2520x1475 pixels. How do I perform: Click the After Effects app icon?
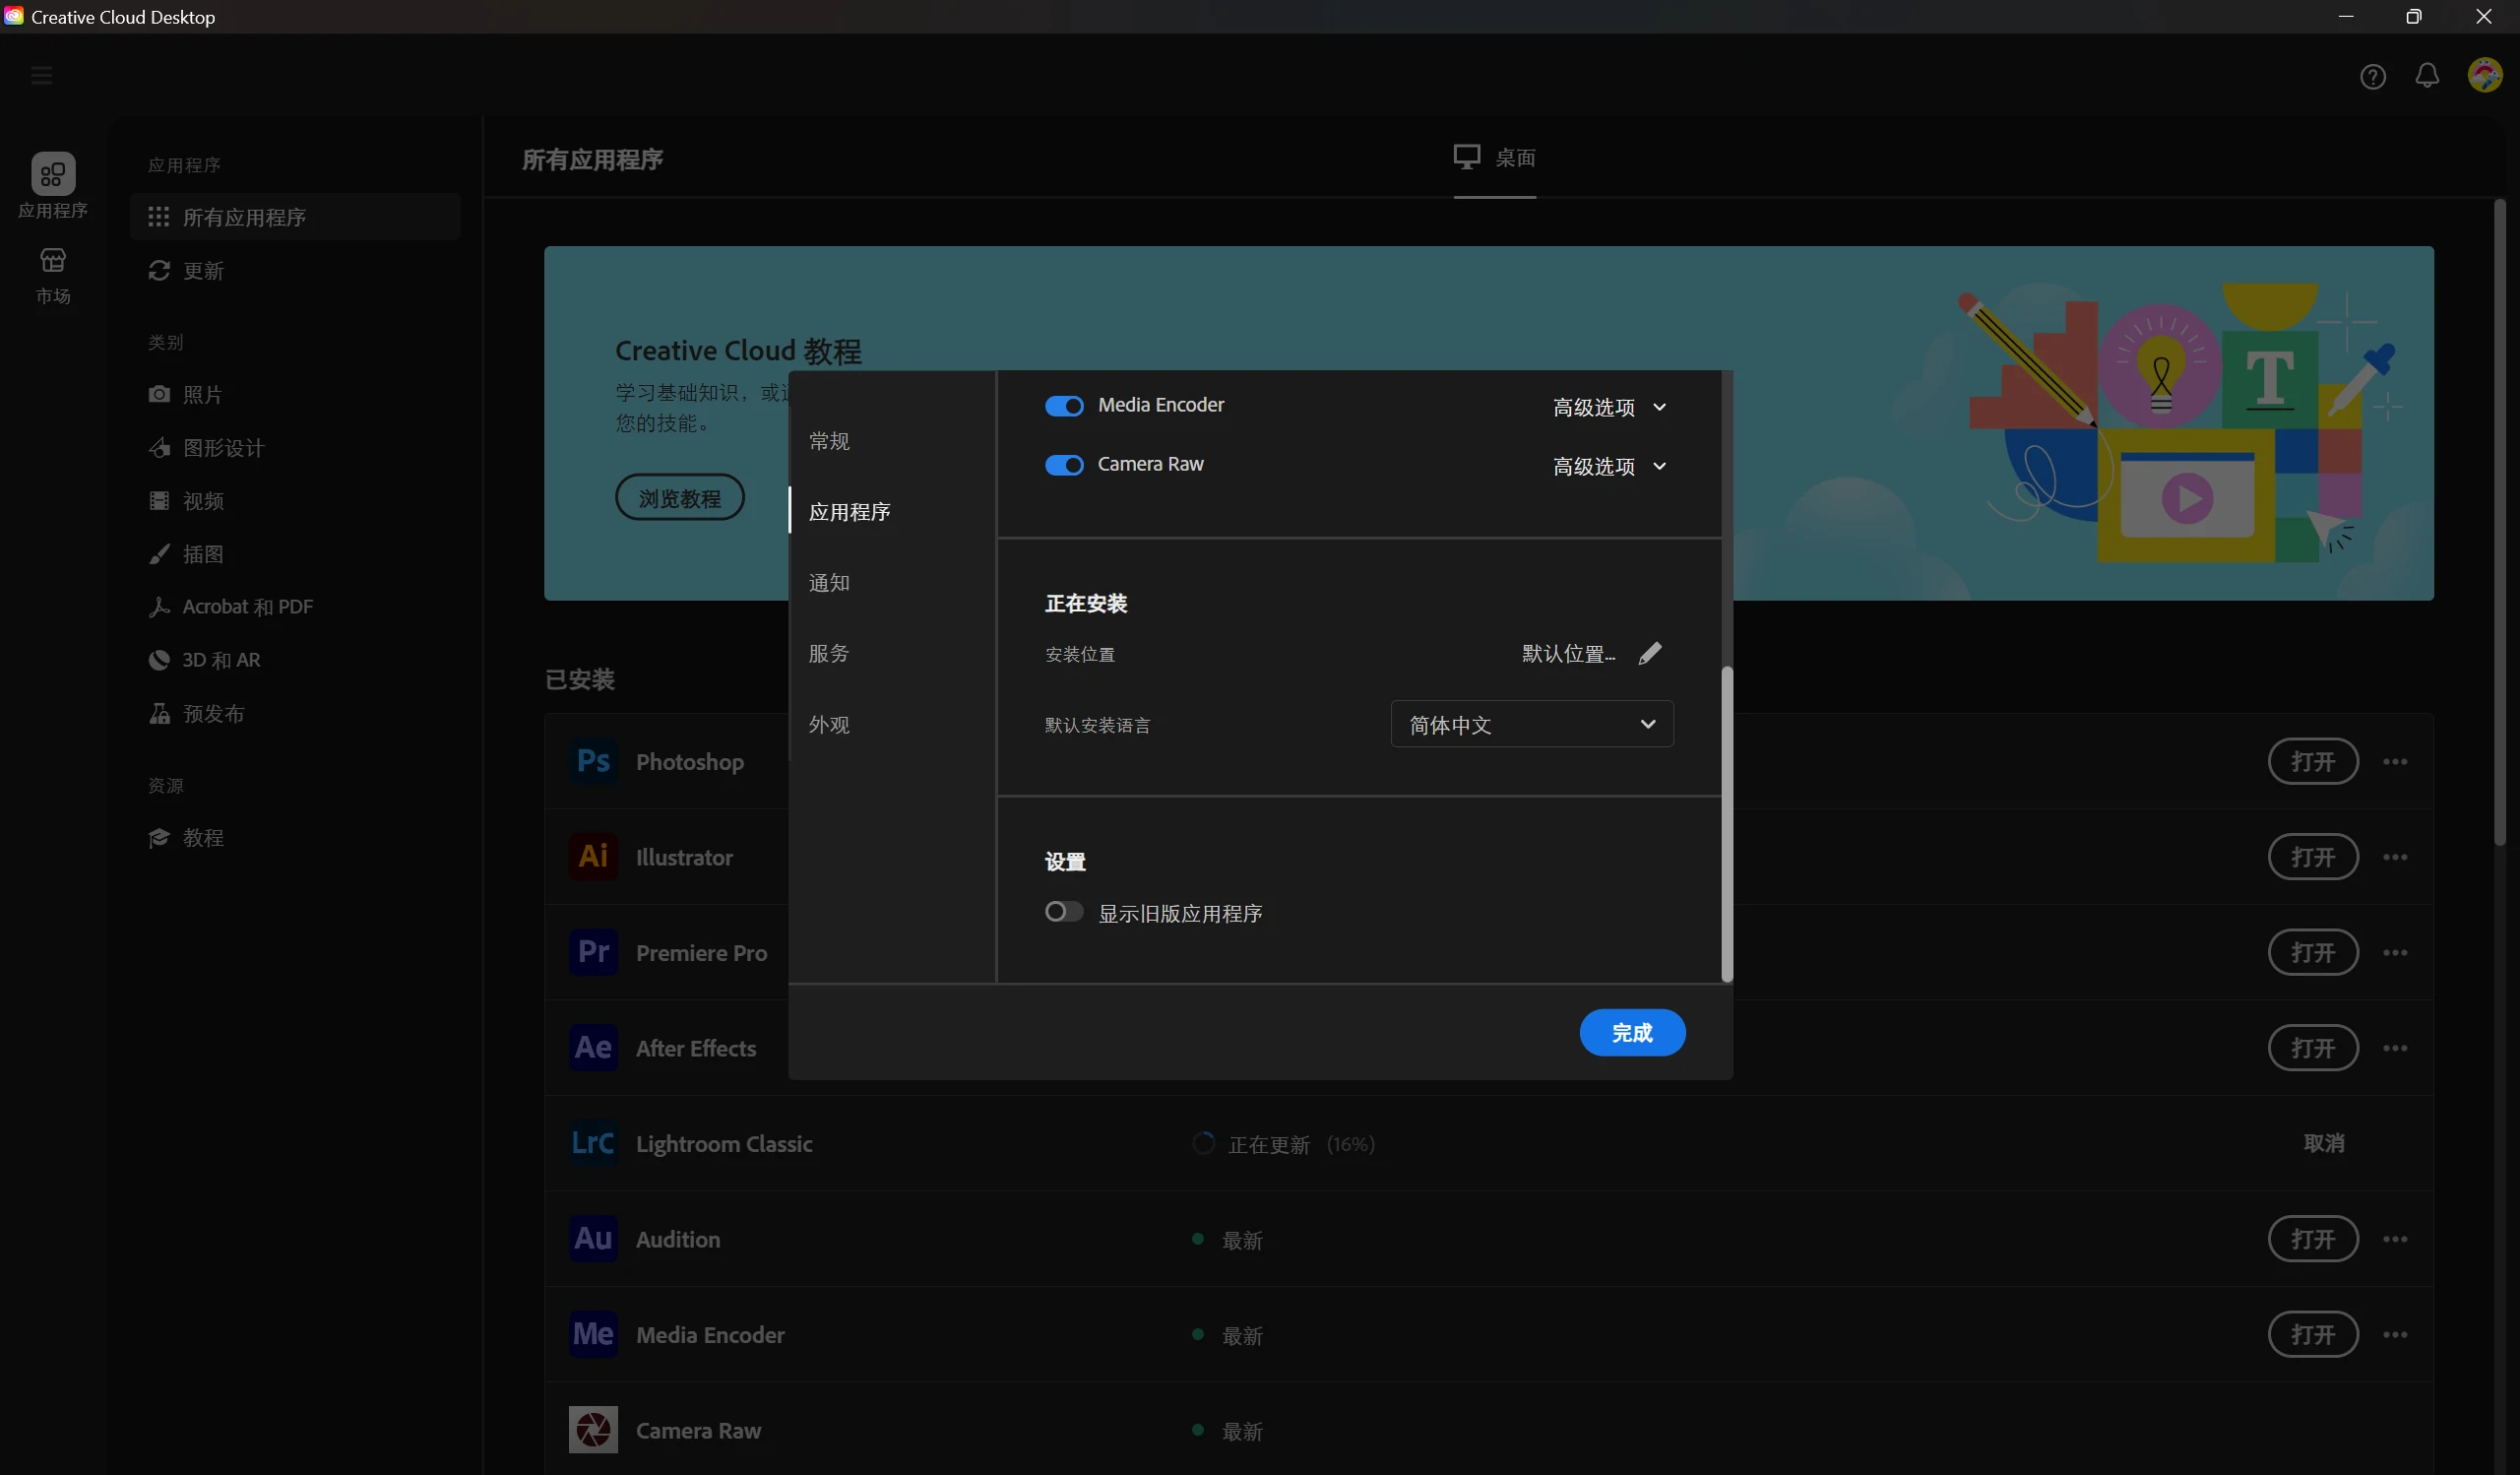(592, 1047)
